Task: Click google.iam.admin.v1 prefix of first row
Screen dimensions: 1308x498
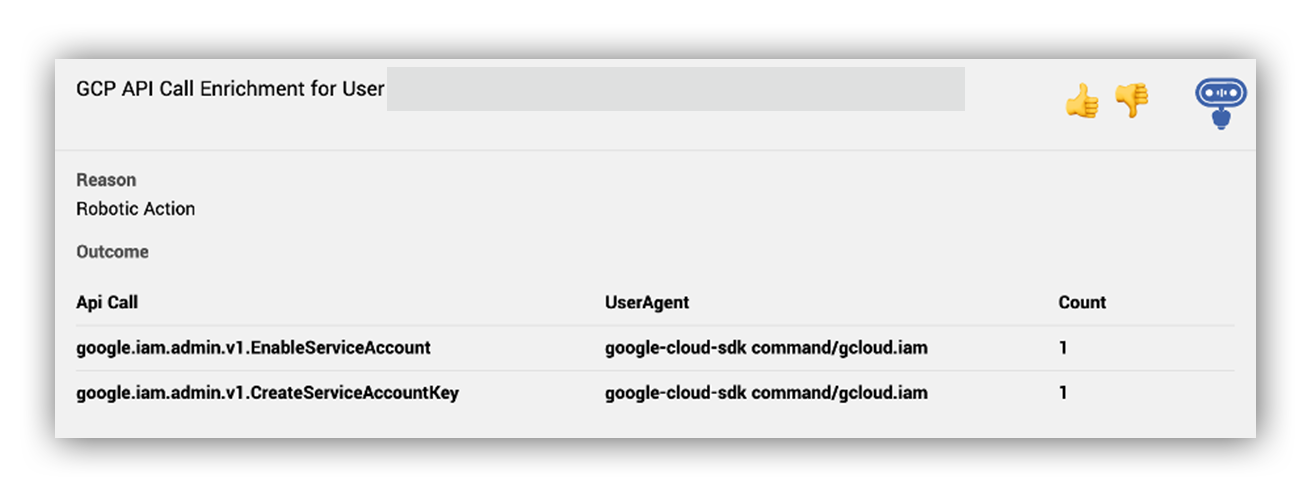Action: click(150, 348)
